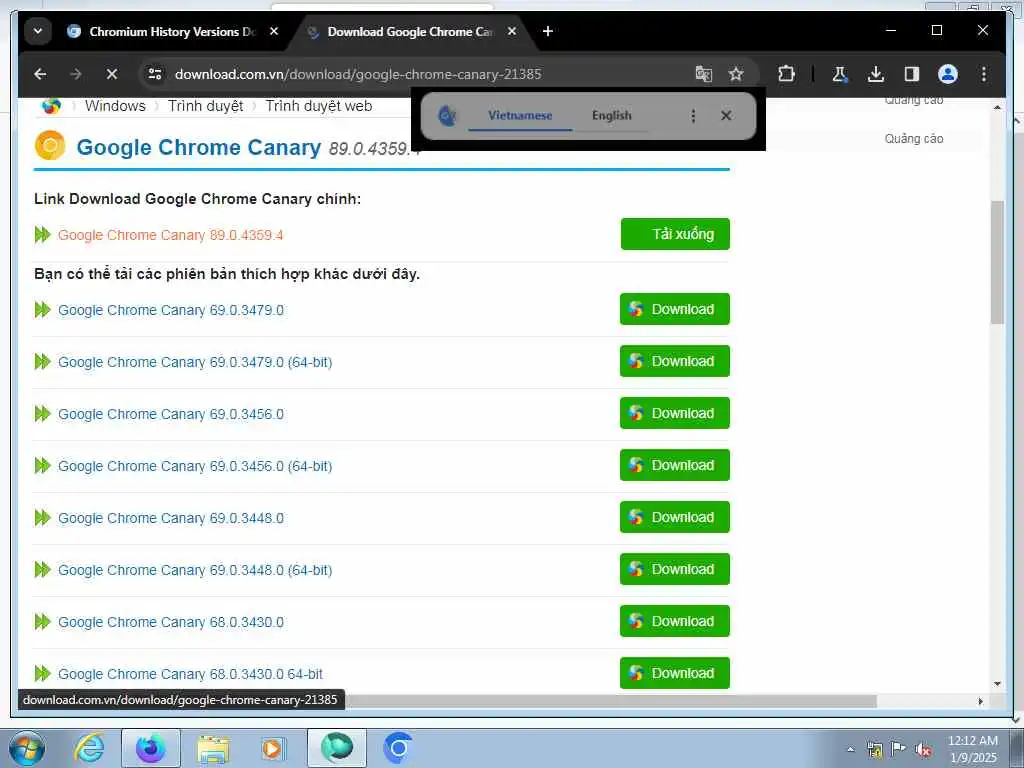Select the Download Google Chrome Canary tab
Viewport: 1024px width, 768px height.
[409, 31]
